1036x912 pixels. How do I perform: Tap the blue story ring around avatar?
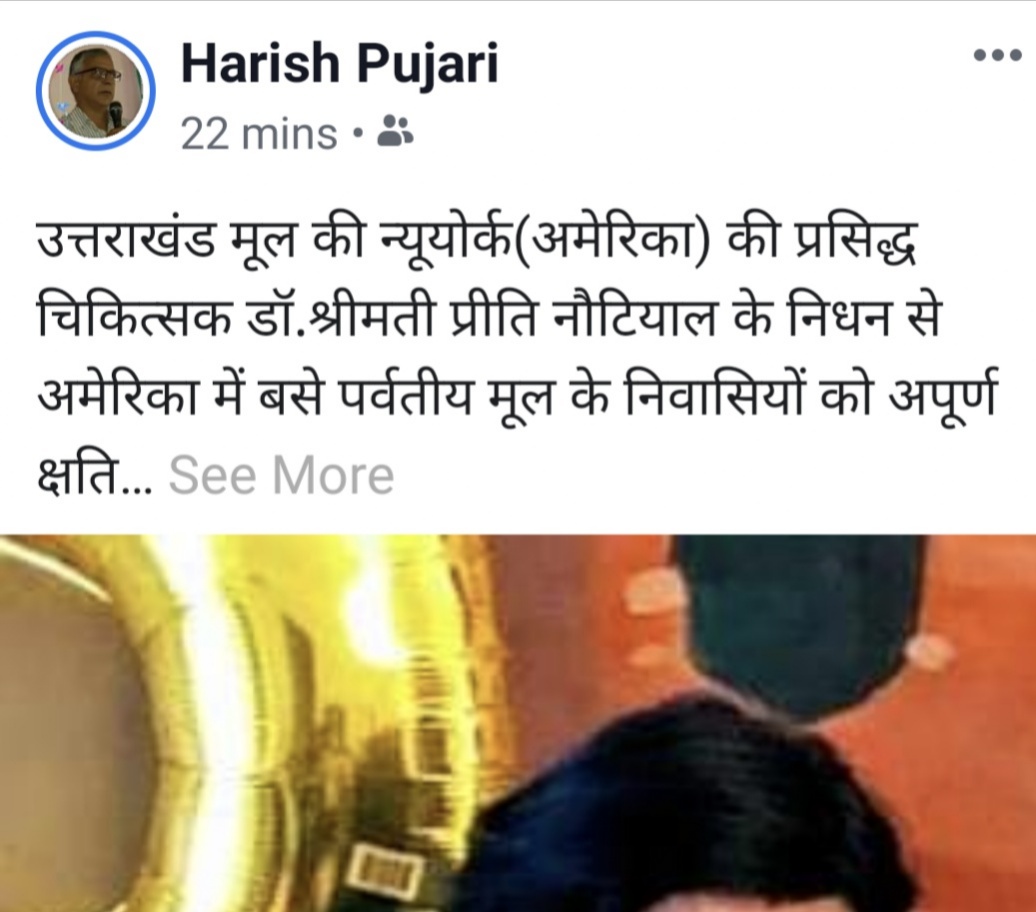point(96,91)
